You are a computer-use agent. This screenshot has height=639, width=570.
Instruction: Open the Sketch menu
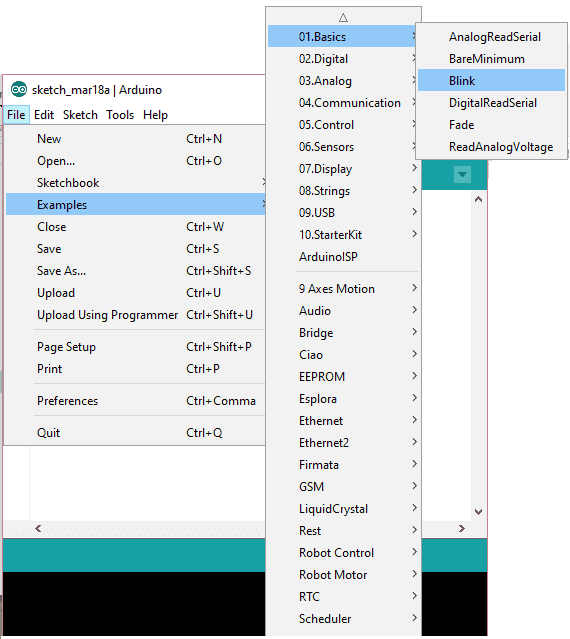coord(80,115)
